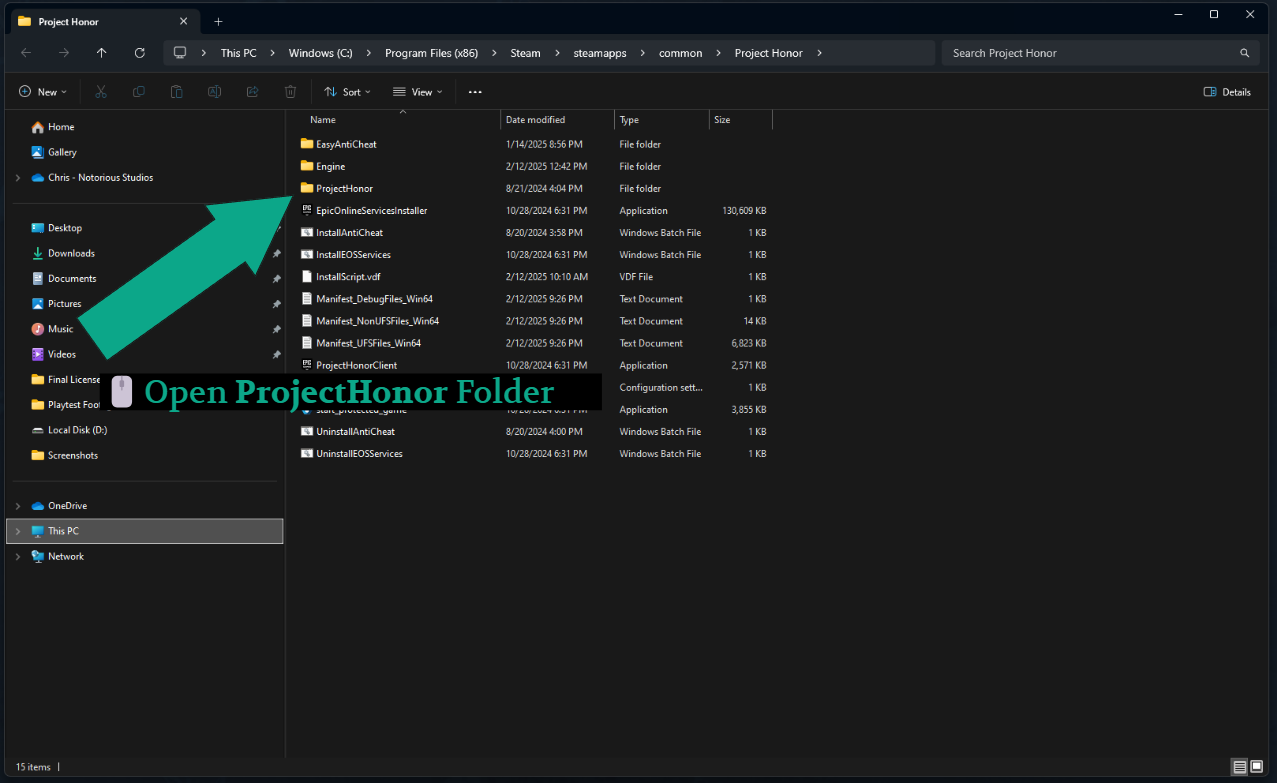Click the Program Files (x86) breadcrumb
The height and width of the screenshot is (783, 1277).
click(x=431, y=53)
